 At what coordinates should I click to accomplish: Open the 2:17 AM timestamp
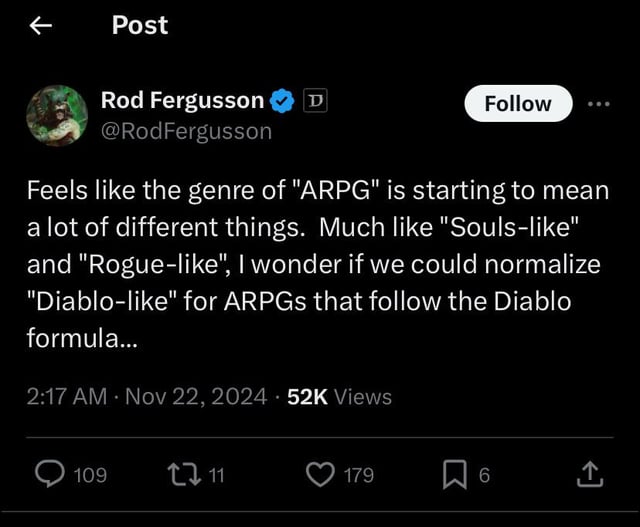[x=67, y=396]
